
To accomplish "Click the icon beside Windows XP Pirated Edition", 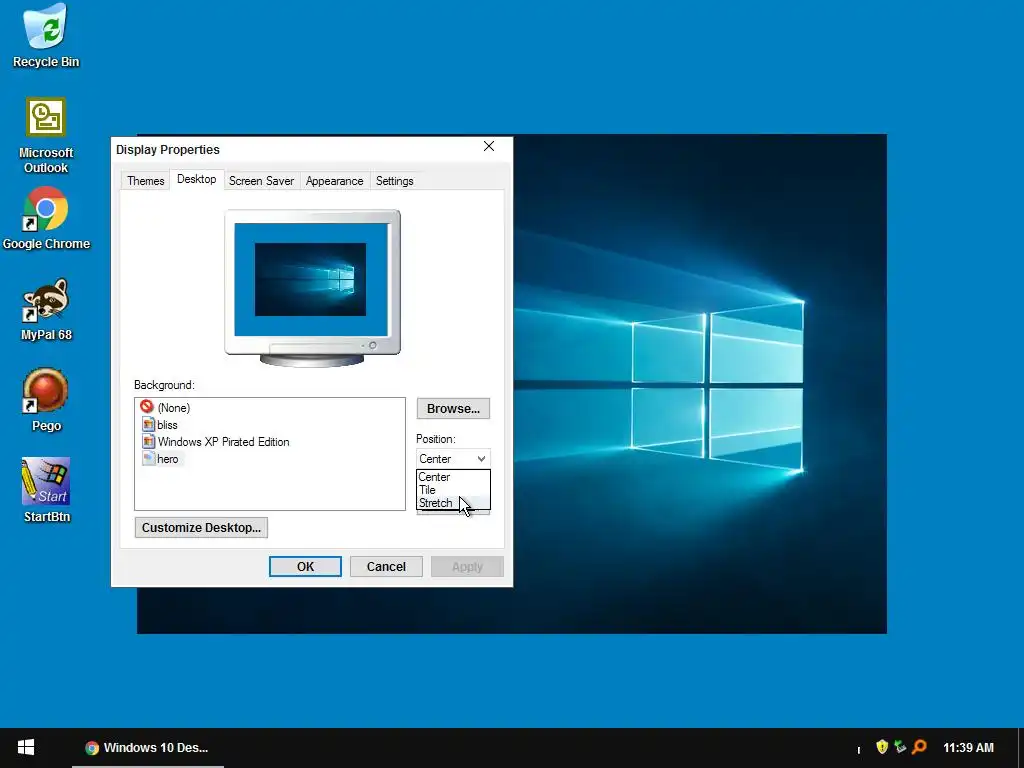I will coord(148,441).
